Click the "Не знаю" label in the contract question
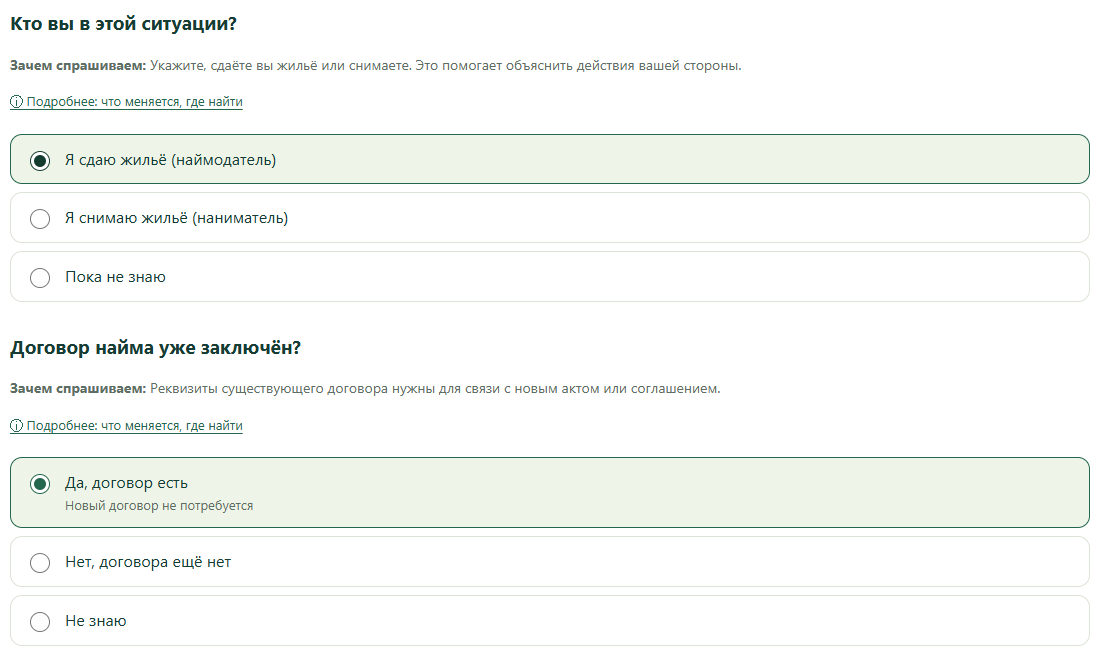Screen dimensions: 1100x661 (x=96, y=621)
